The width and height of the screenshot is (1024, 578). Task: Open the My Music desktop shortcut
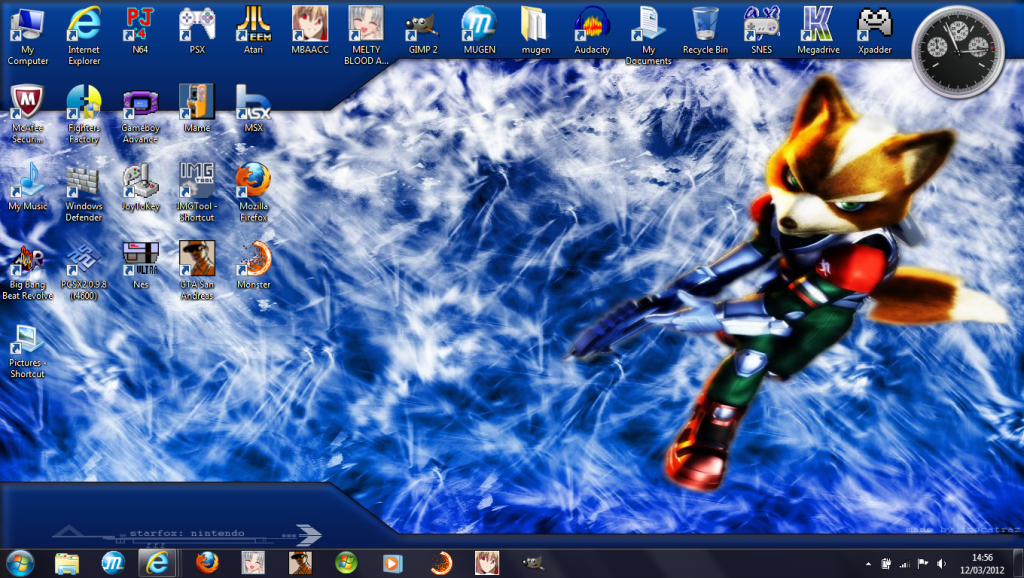point(27,187)
